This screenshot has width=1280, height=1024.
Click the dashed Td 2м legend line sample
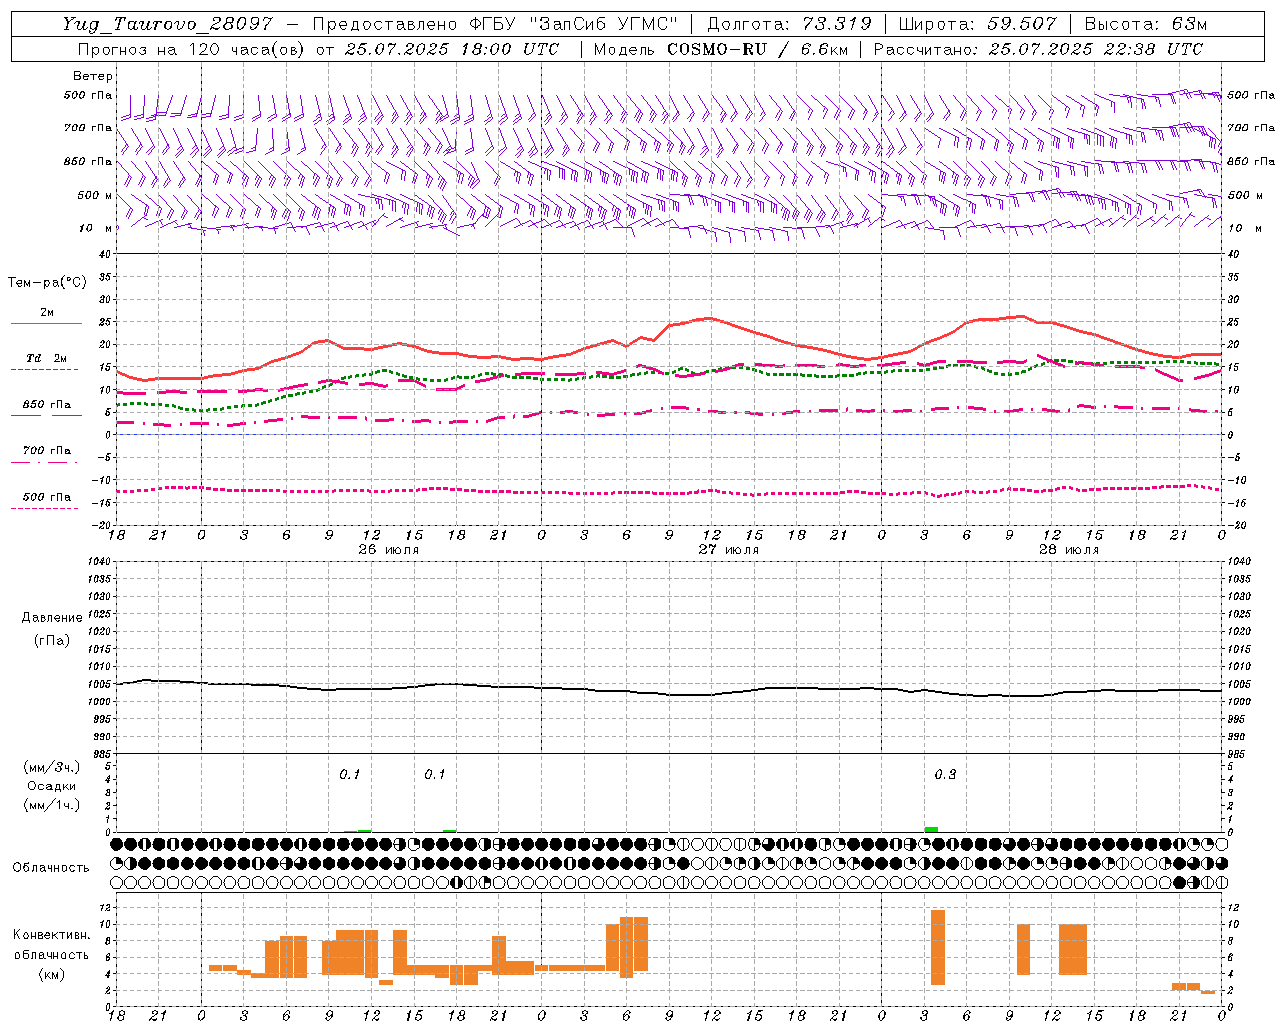45,370
